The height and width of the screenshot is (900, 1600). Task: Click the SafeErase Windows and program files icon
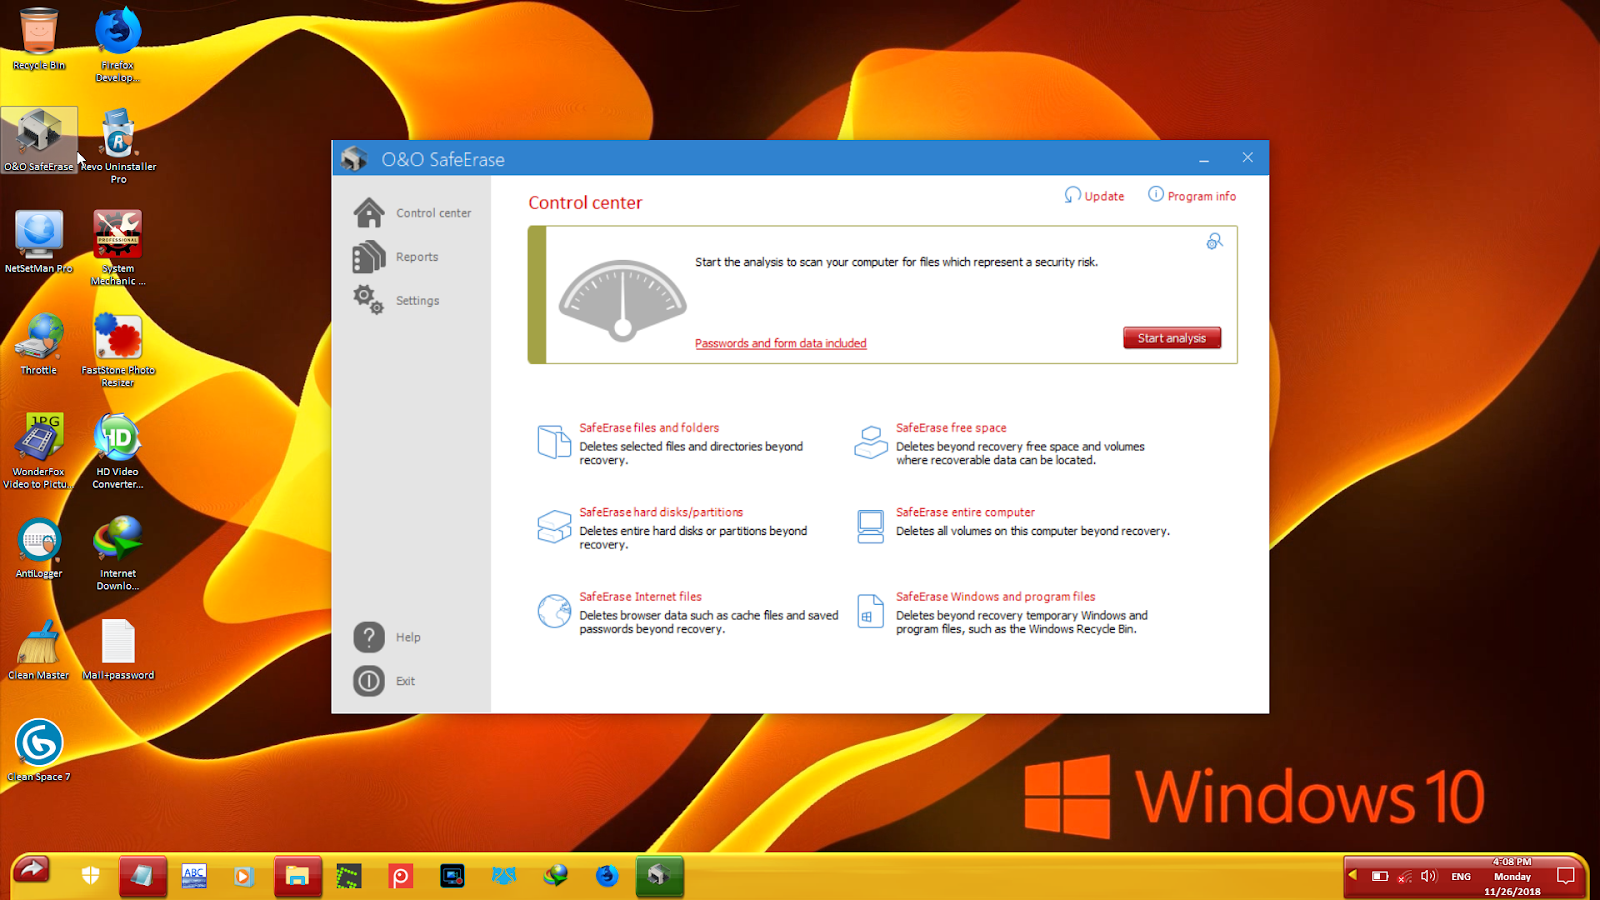pos(871,610)
